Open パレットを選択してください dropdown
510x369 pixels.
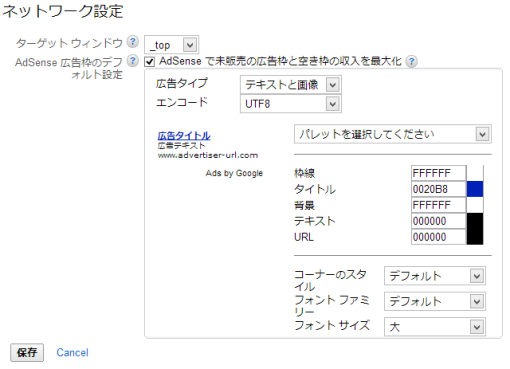coord(393,134)
